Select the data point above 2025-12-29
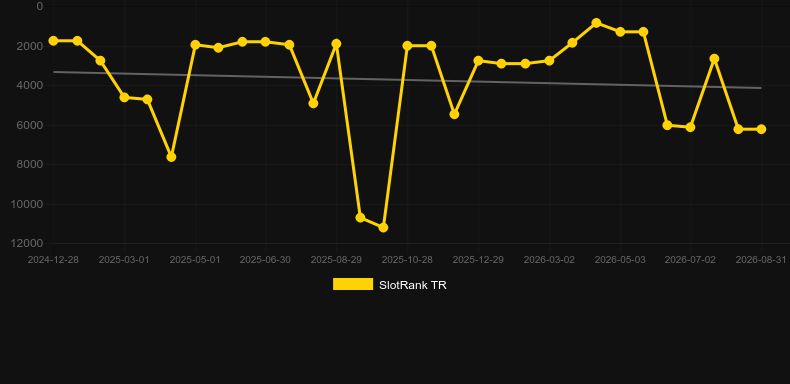 pos(478,60)
